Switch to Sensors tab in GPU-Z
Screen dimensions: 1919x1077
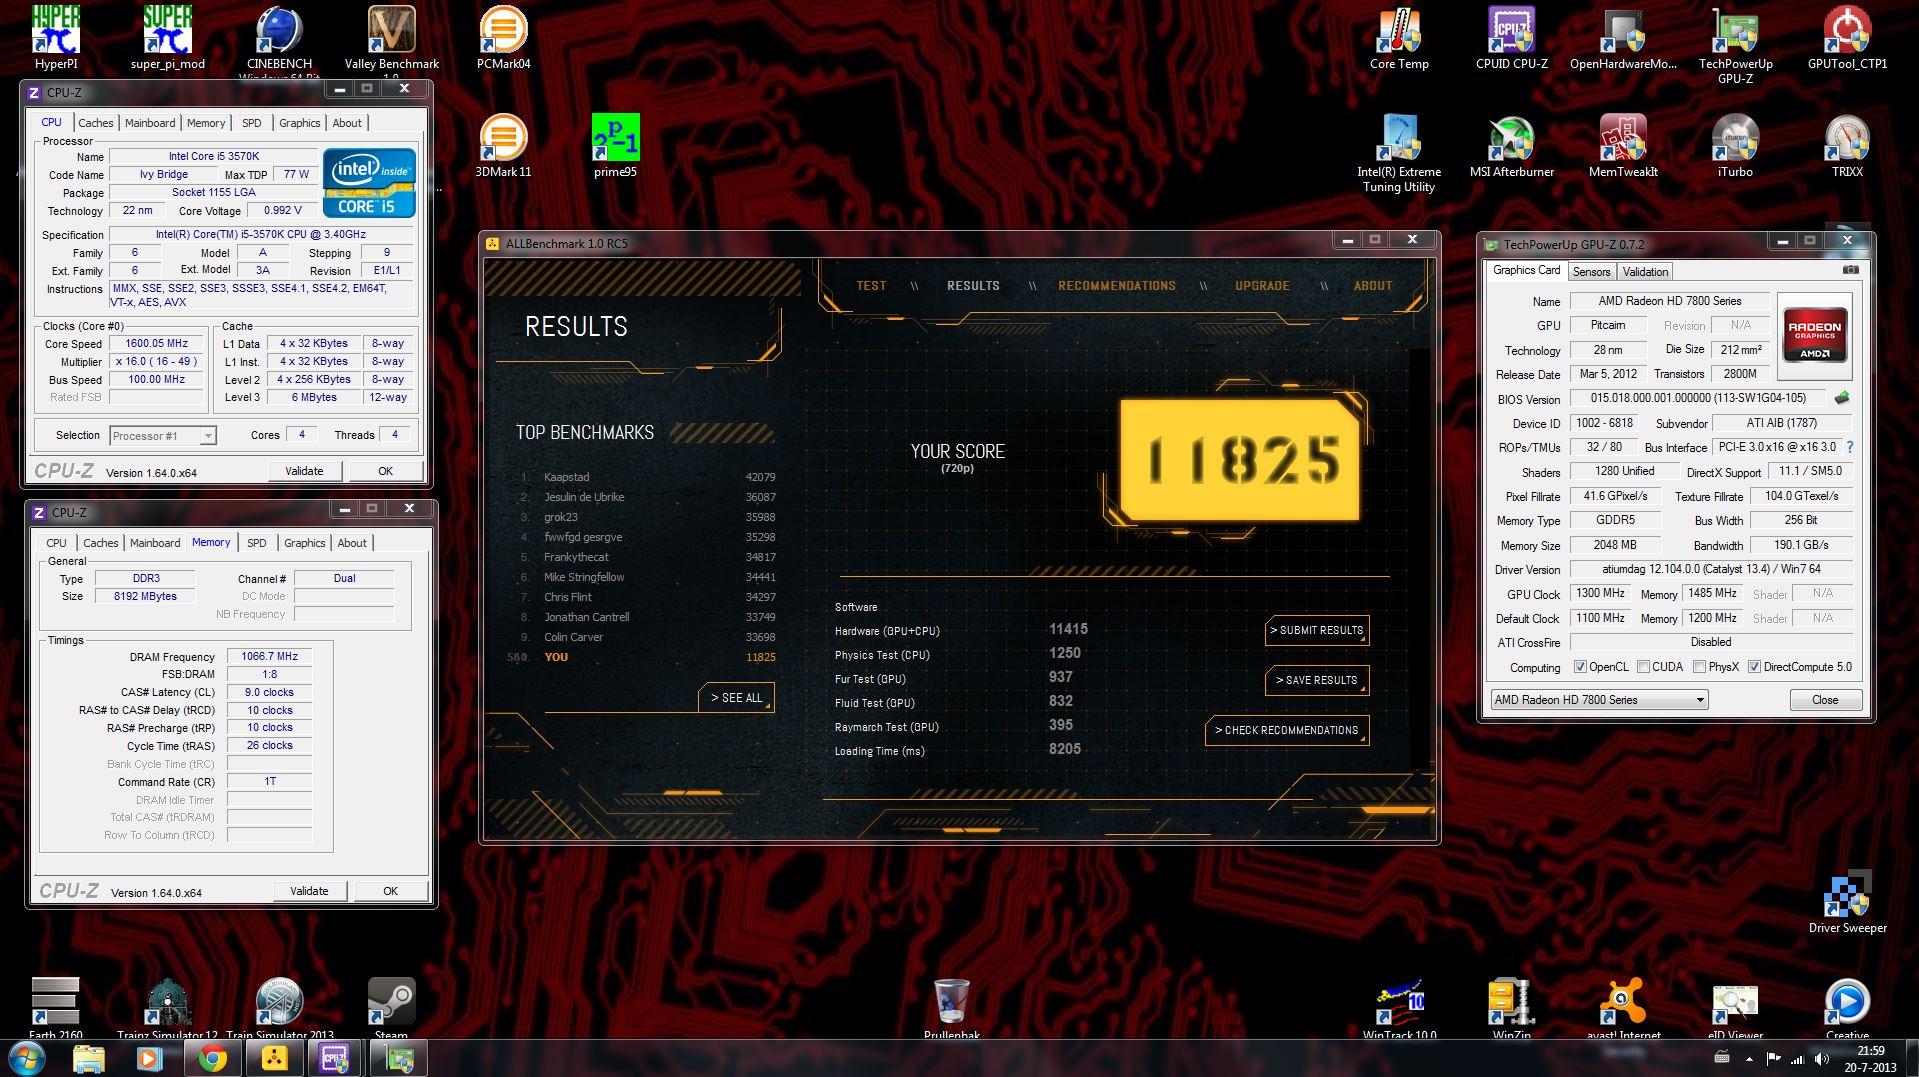point(1591,272)
